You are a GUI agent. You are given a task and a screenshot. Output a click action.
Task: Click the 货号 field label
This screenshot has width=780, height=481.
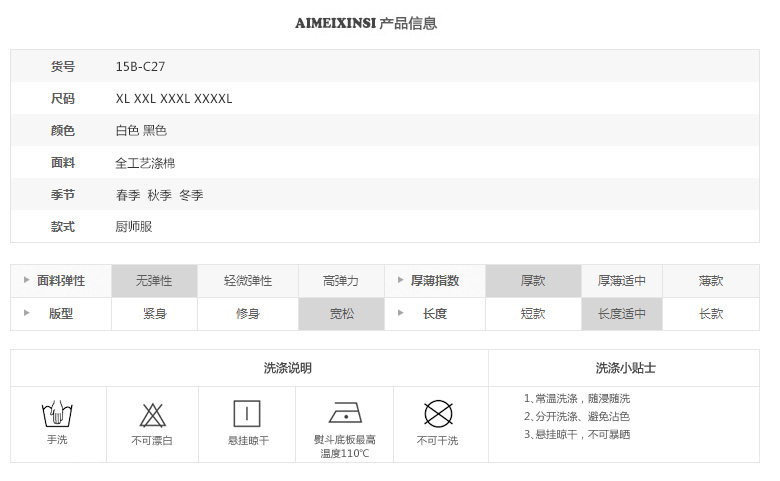[x=63, y=66]
